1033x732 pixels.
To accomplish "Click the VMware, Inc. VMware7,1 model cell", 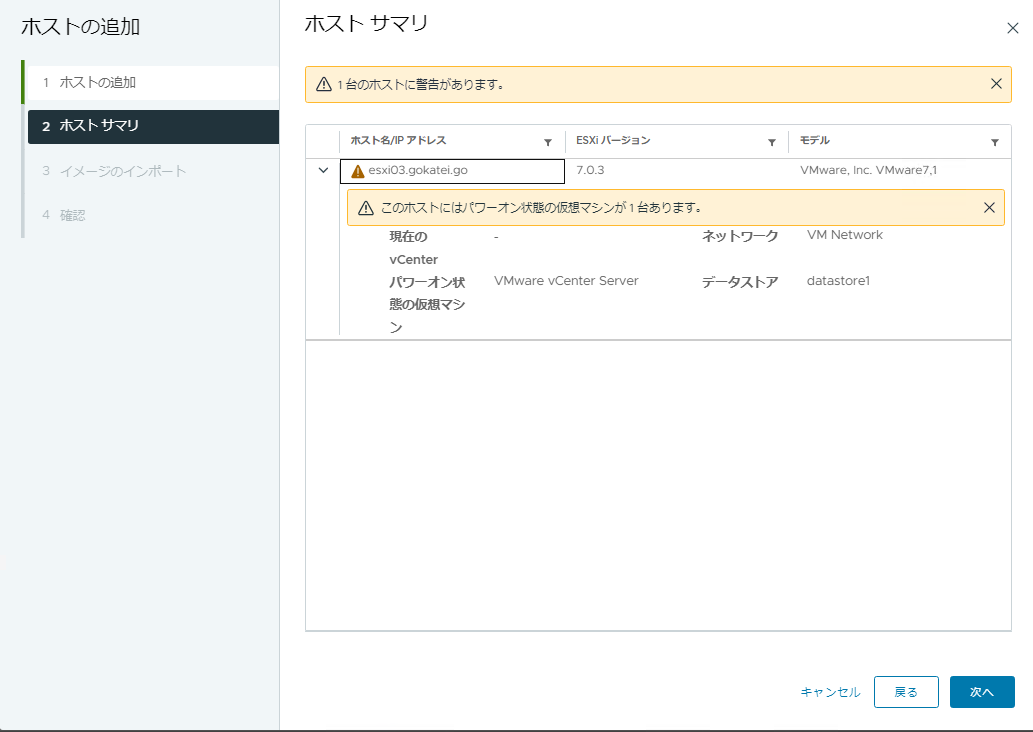I will pyautogui.click(x=868, y=170).
